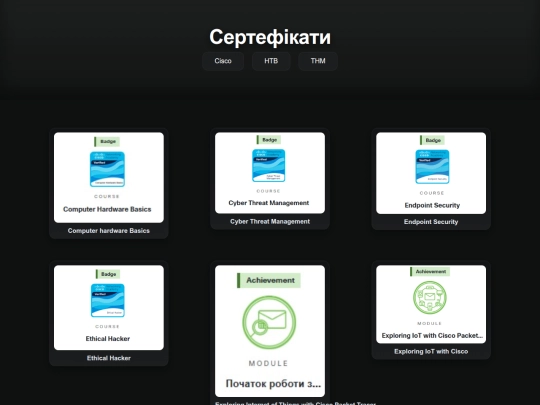
Task: Click 'Ethical Hacker' title inside image
Action: pos(108,339)
